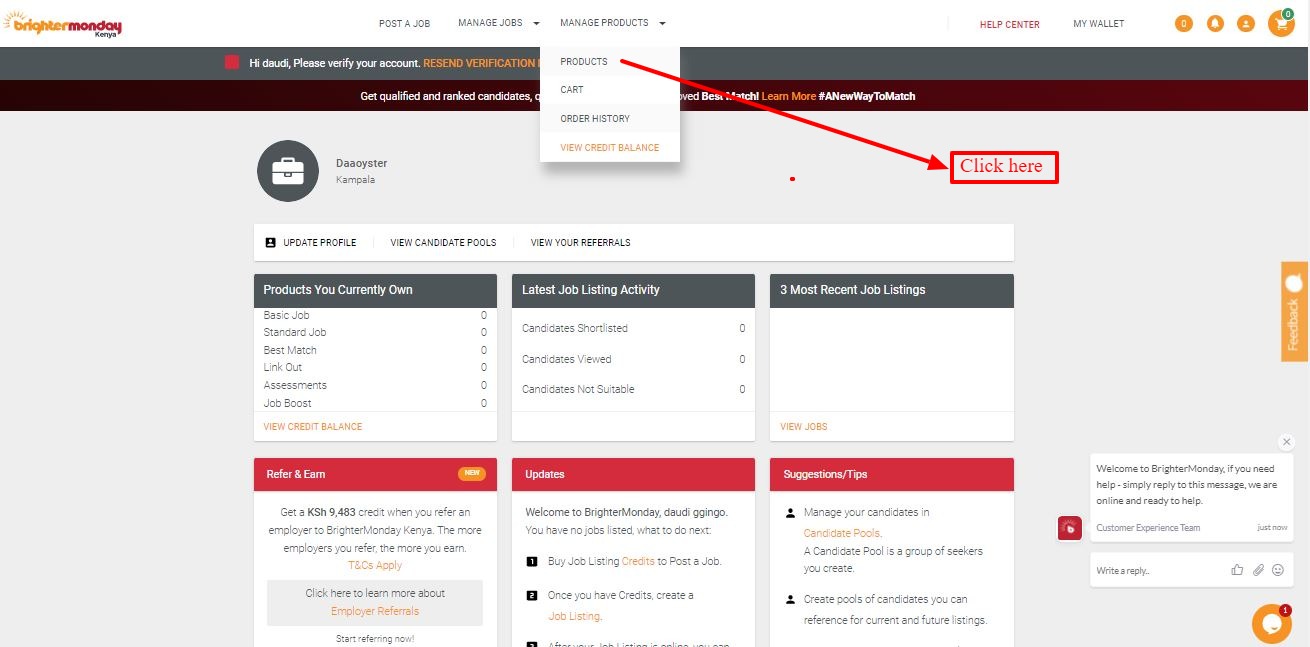Click Update Profile
The image size is (1310, 647).
point(320,242)
